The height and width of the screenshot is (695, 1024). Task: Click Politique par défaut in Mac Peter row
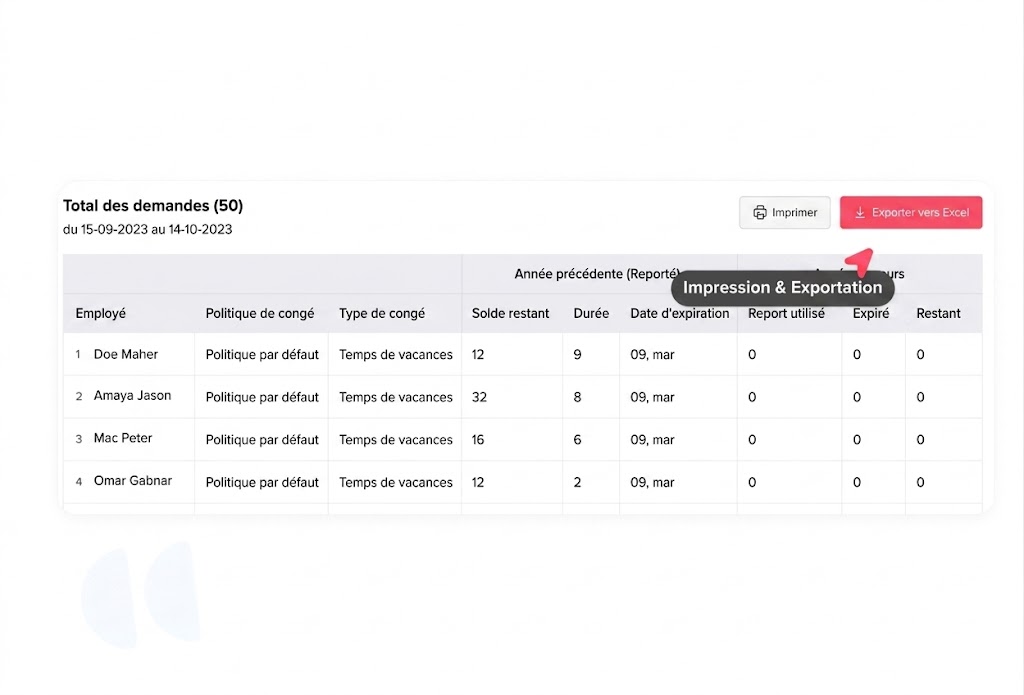point(262,440)
